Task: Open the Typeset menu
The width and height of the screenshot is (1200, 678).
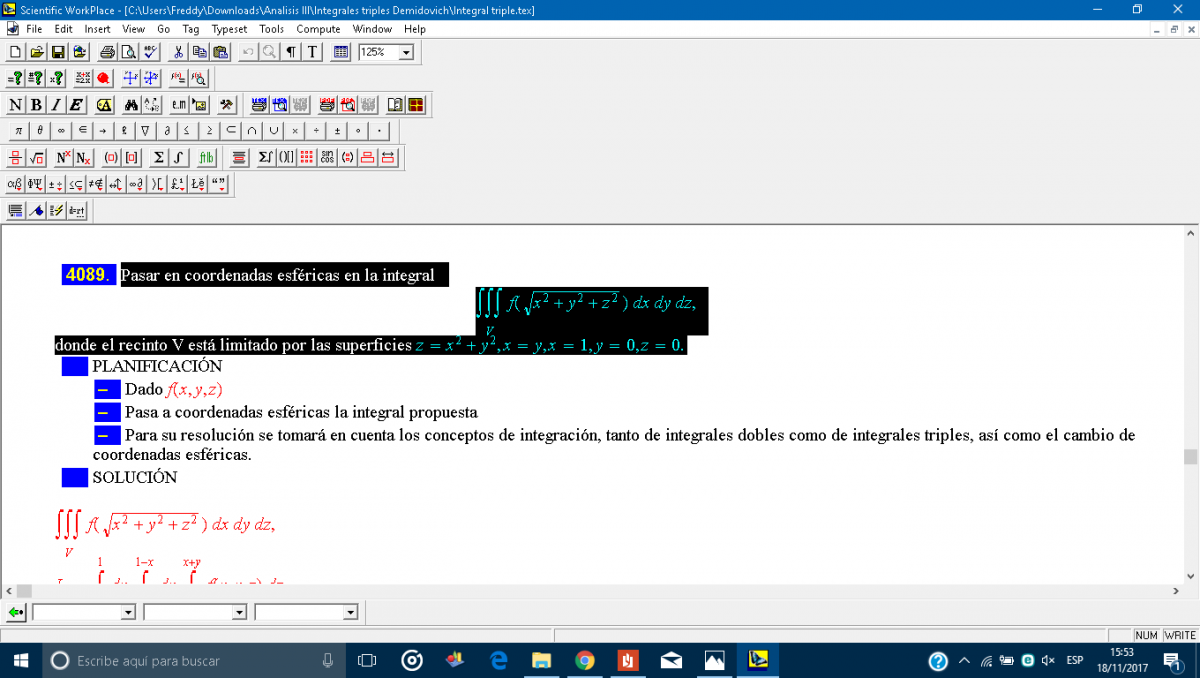Action: (x=229, y=29)
